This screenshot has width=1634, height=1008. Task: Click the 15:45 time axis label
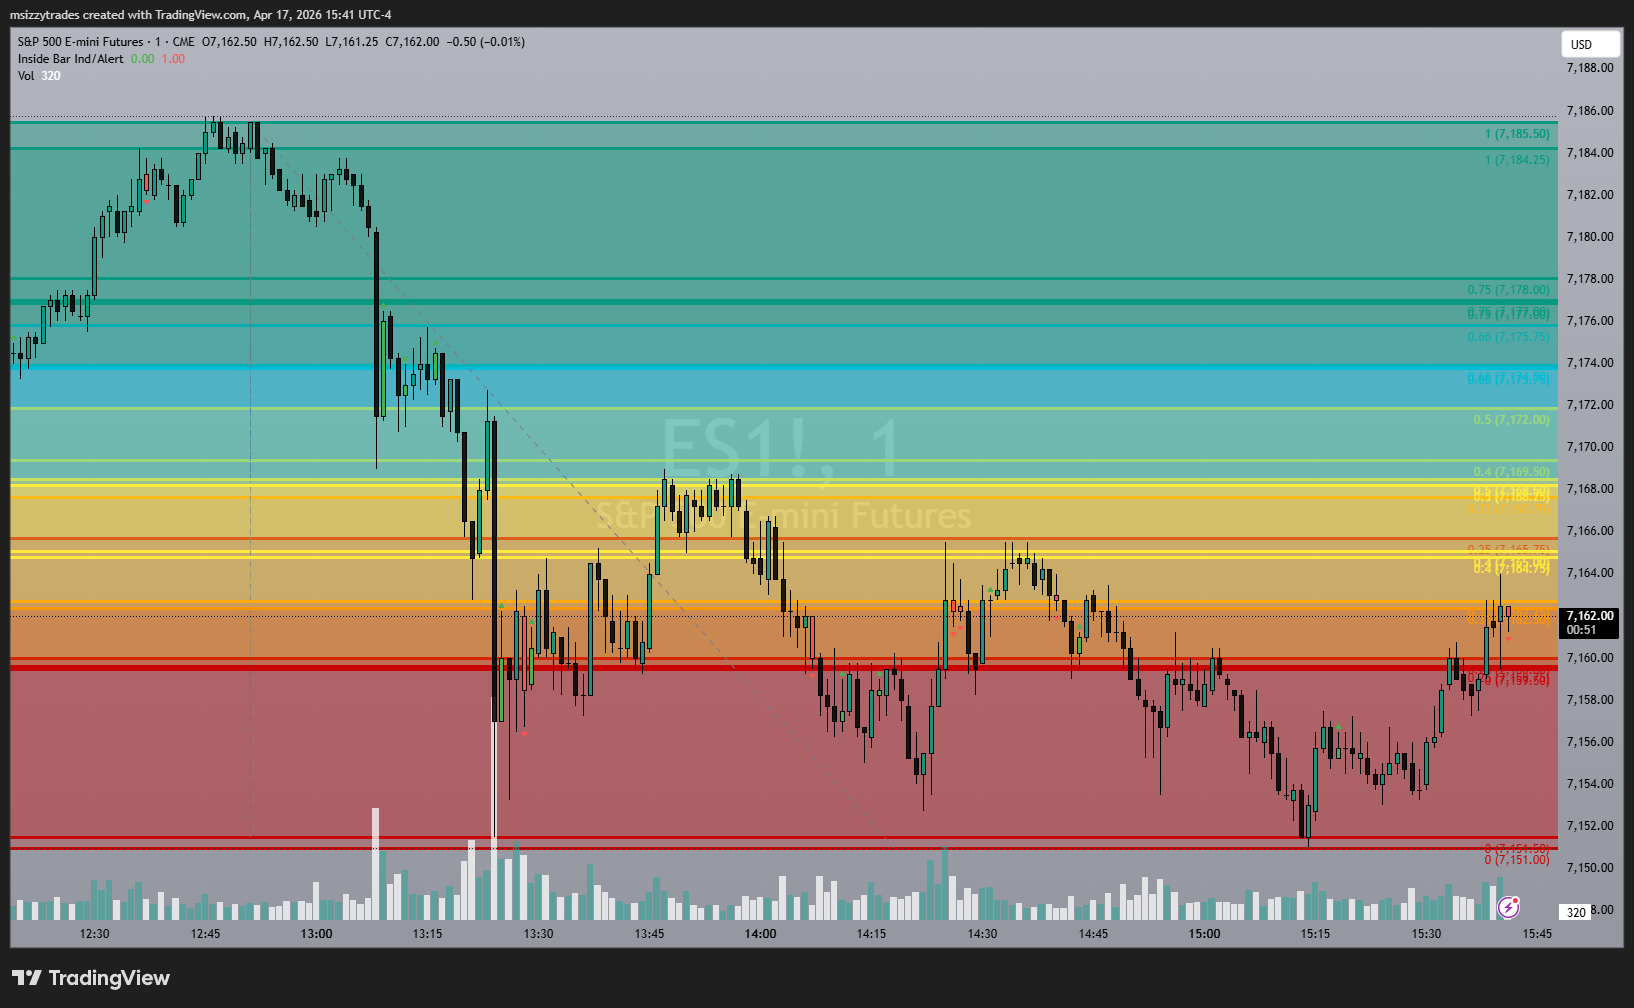tap(1537, 934)
